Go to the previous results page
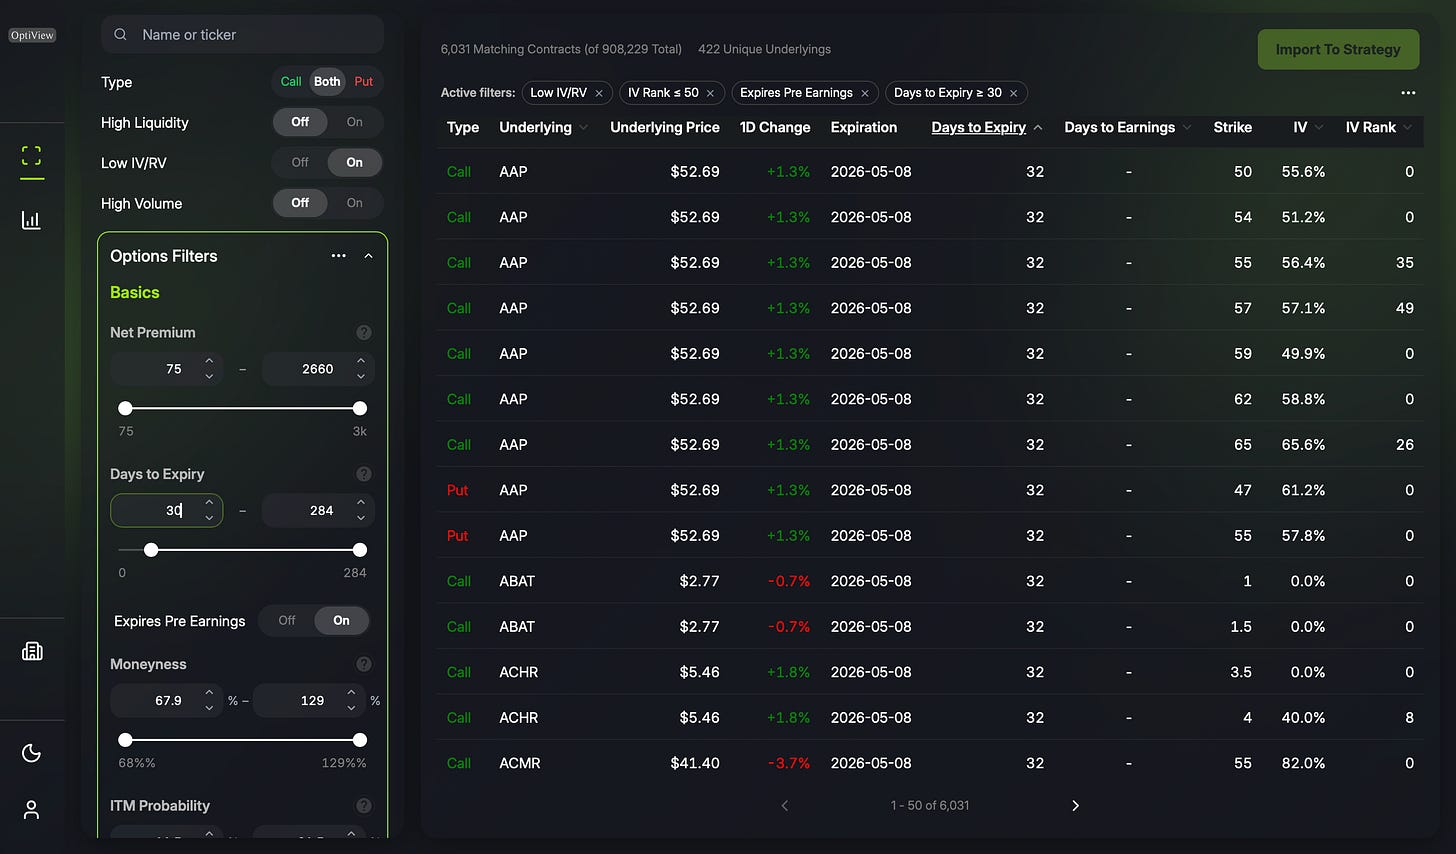 (785, 805)
